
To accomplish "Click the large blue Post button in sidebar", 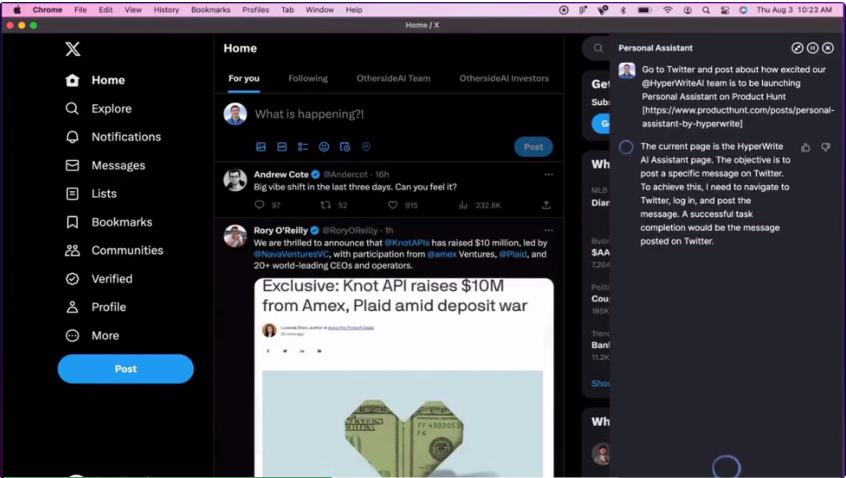I will [x=126, y=369].
